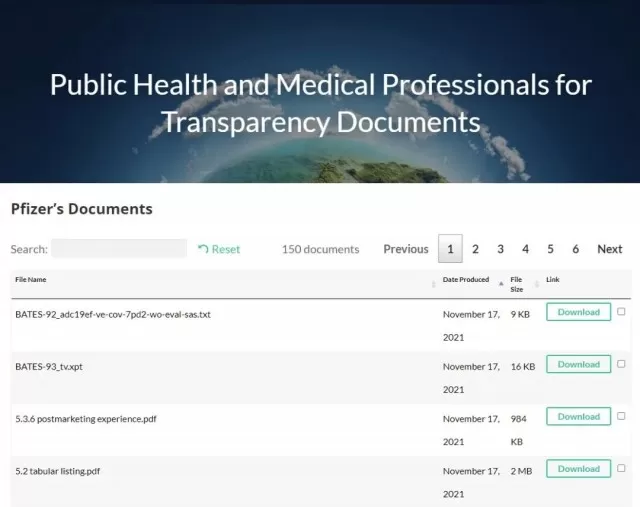This screenshot has width=640, height=507.
Task: Click the 984 KB file size cell
Action: point(518,430)
